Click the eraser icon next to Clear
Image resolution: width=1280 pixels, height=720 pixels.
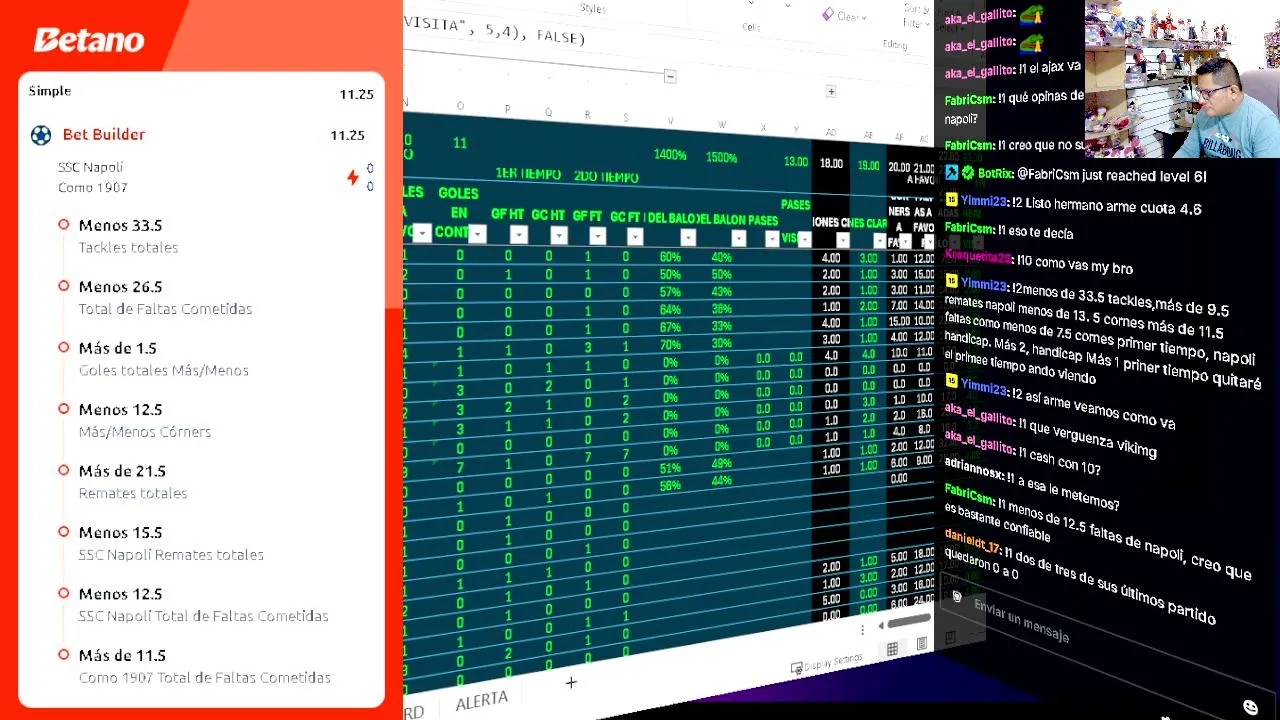pyautogui.click(x=827, y=14)
